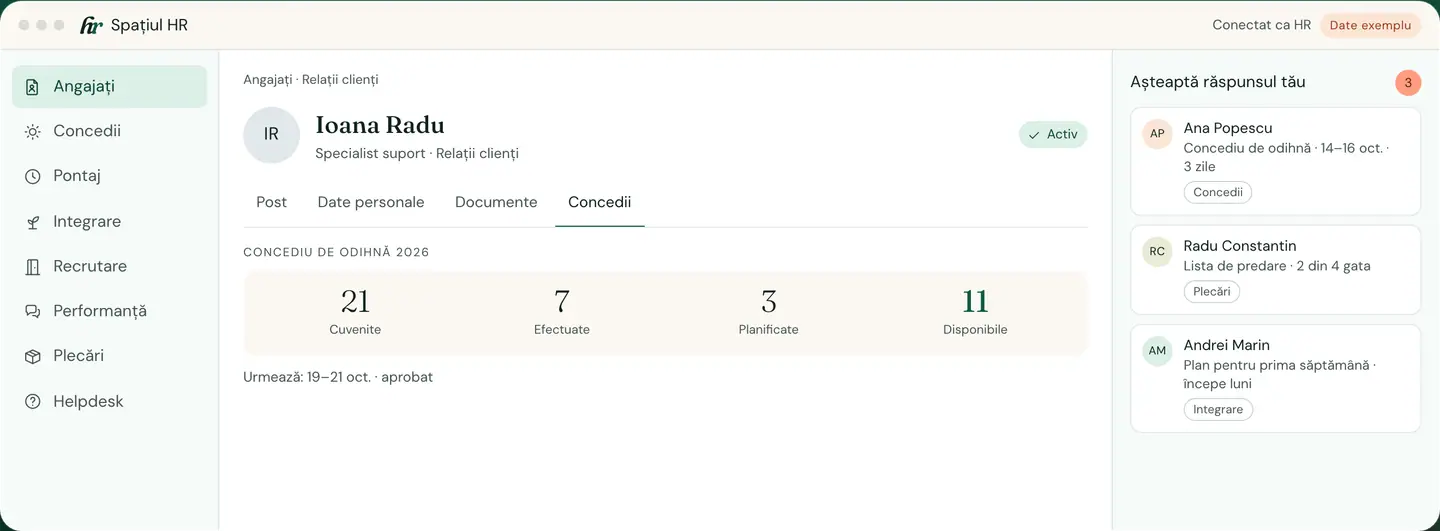Image resolution: width=1440 pixels, height=531 pixels.
Task: Click the RC avatar for Radu Constantin
Action: click(1157, 252)
